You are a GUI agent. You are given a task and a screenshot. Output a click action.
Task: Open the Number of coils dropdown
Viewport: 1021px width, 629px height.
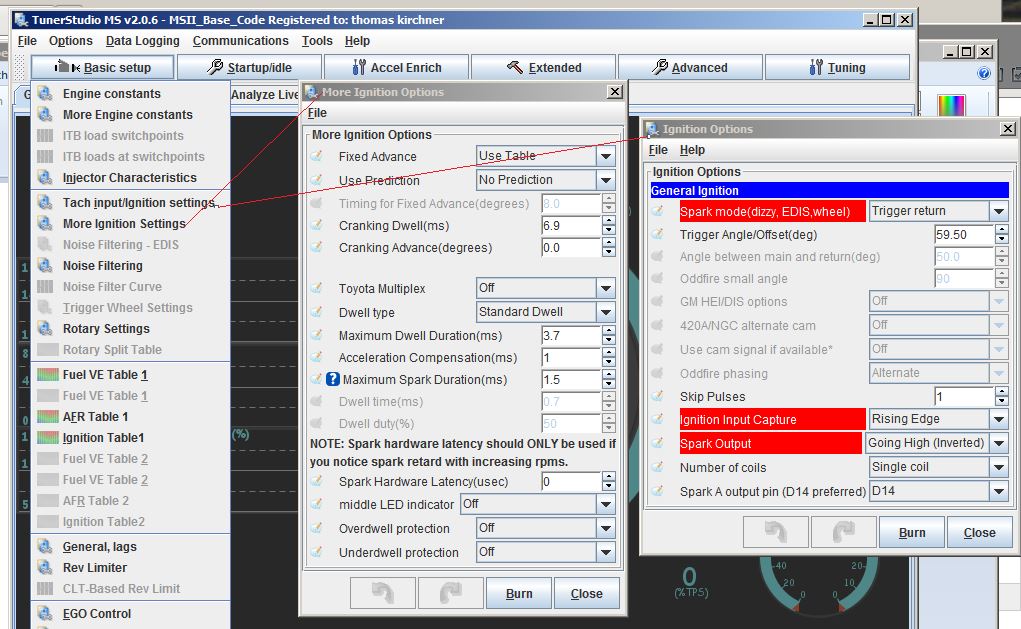[x=998, y=467]
